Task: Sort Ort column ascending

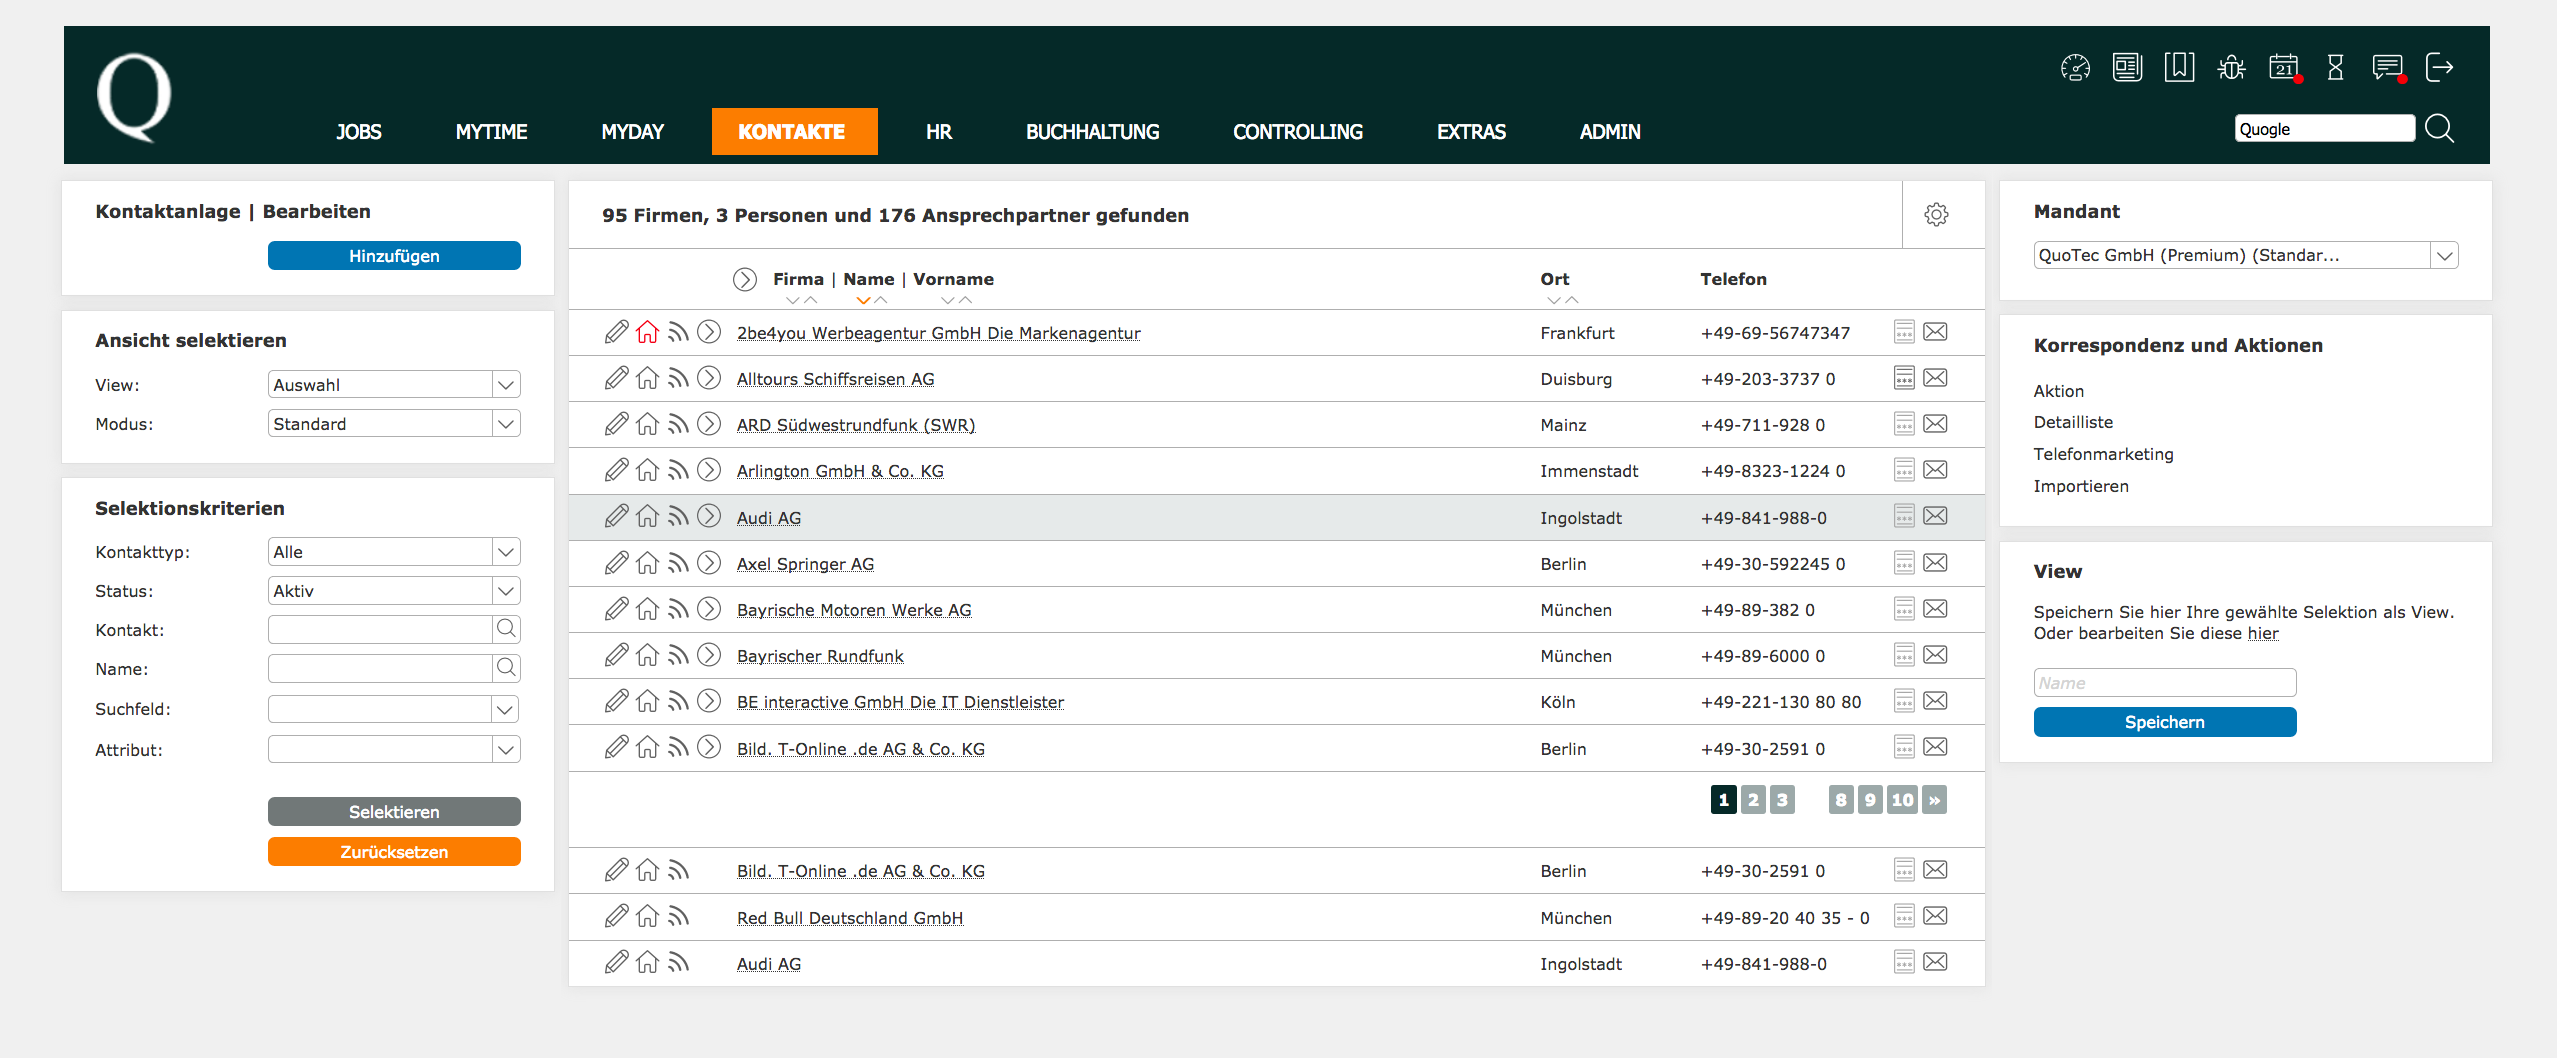Action: (x=1572, y=300)
